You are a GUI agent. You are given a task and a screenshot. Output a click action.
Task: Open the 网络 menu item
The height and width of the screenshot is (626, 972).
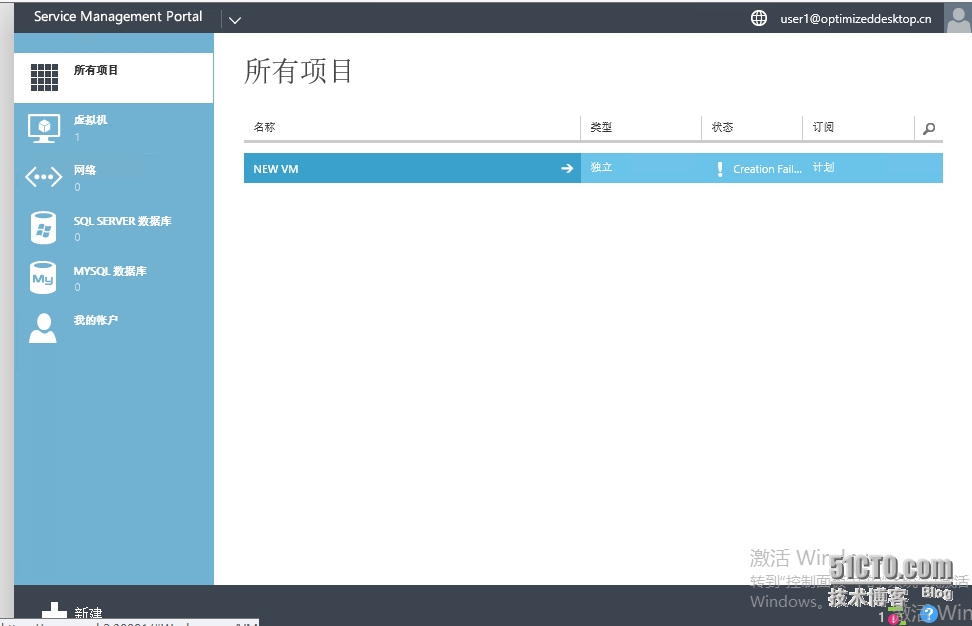pyautogui.click(x=113, y=178)
